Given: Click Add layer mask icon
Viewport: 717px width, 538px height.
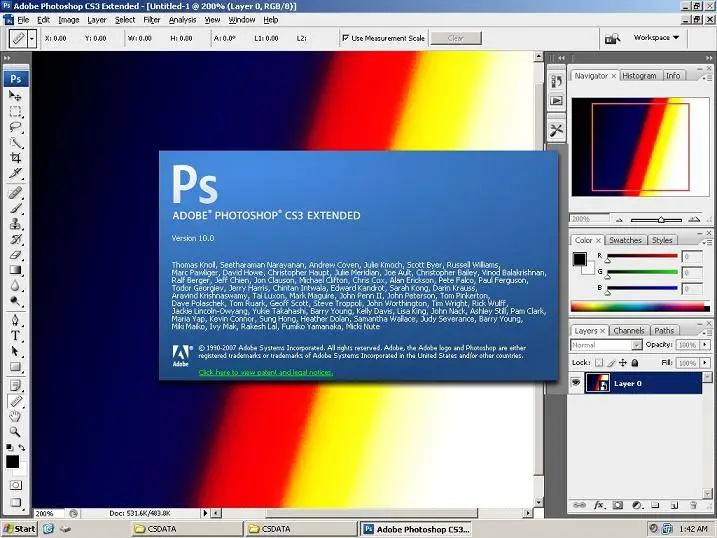Looking at the screenshot, I should [x=618, y=505].
